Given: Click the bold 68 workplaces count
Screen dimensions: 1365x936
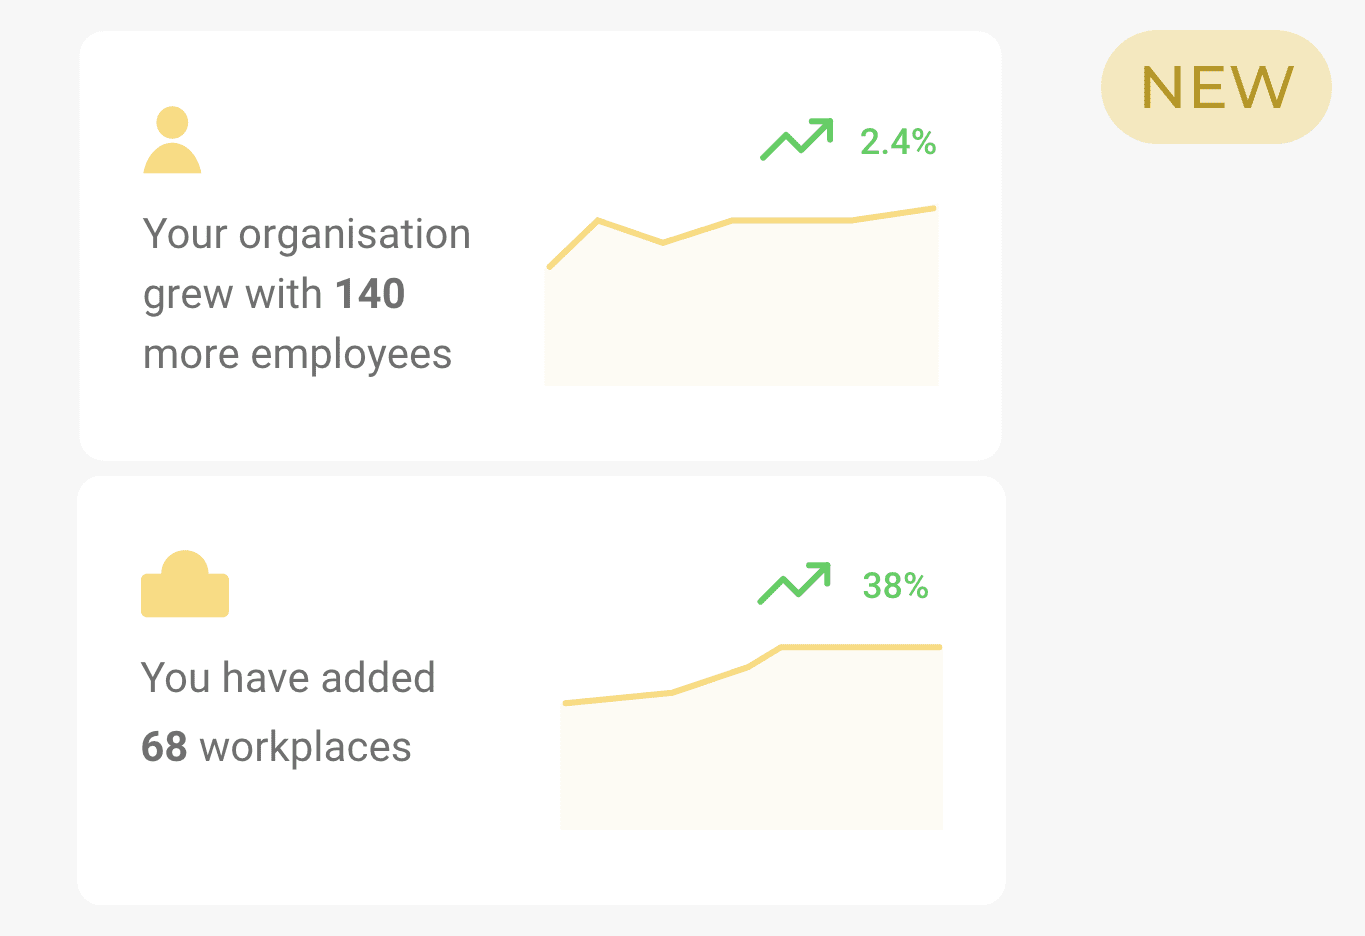Looking at the screenshot, I should point(164,747).
